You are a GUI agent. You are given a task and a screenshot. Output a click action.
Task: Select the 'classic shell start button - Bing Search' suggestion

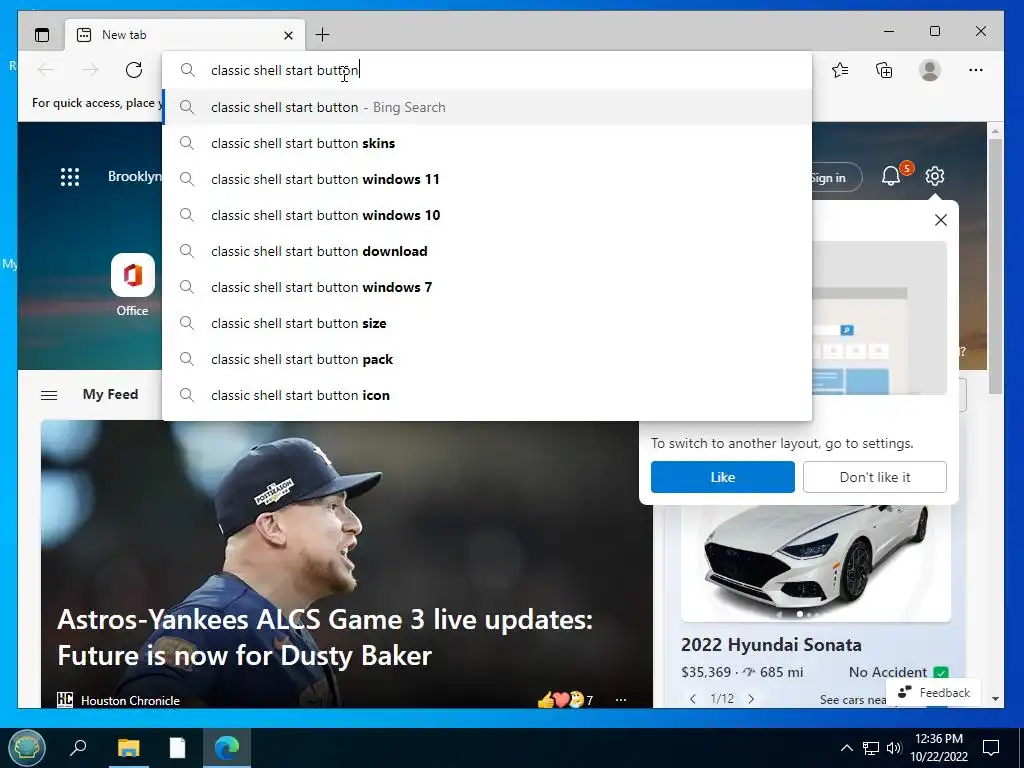coord(487,107)
